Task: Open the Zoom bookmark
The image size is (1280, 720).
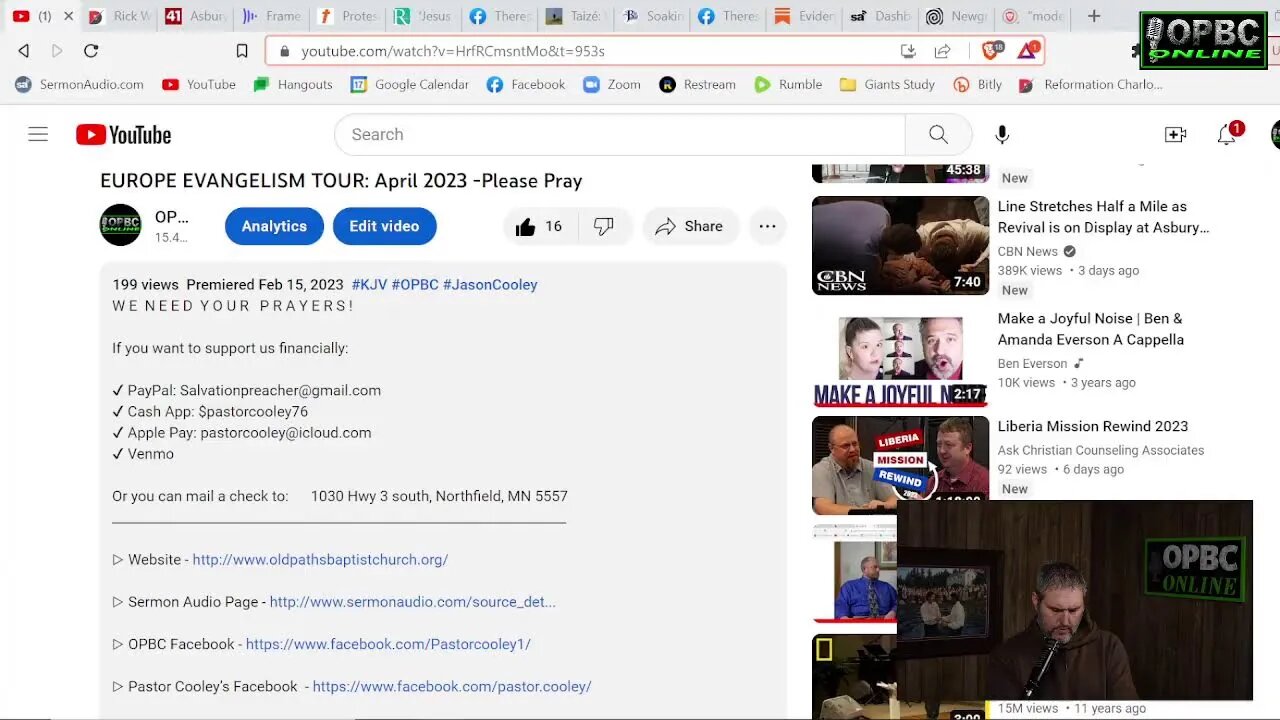Action: (x=612, y=85)
